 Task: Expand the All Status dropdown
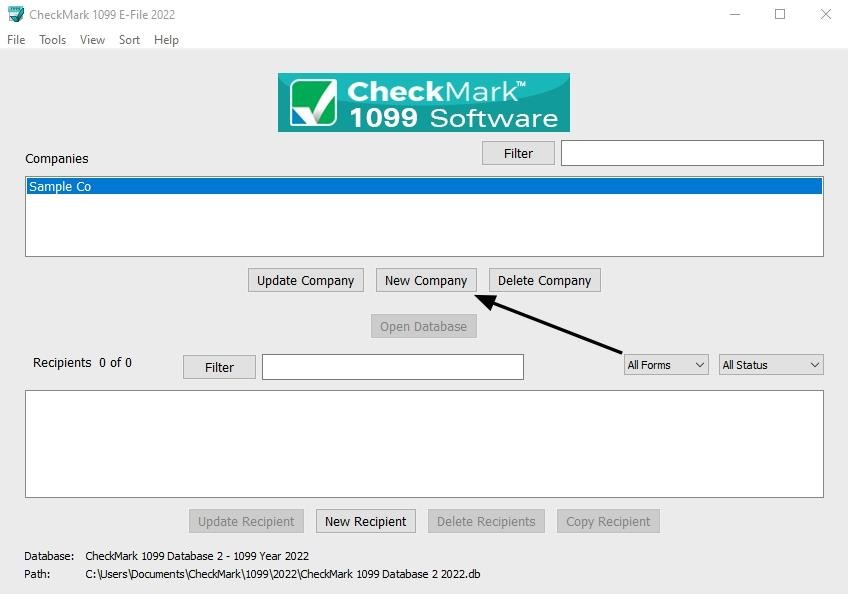click(770, 364)
